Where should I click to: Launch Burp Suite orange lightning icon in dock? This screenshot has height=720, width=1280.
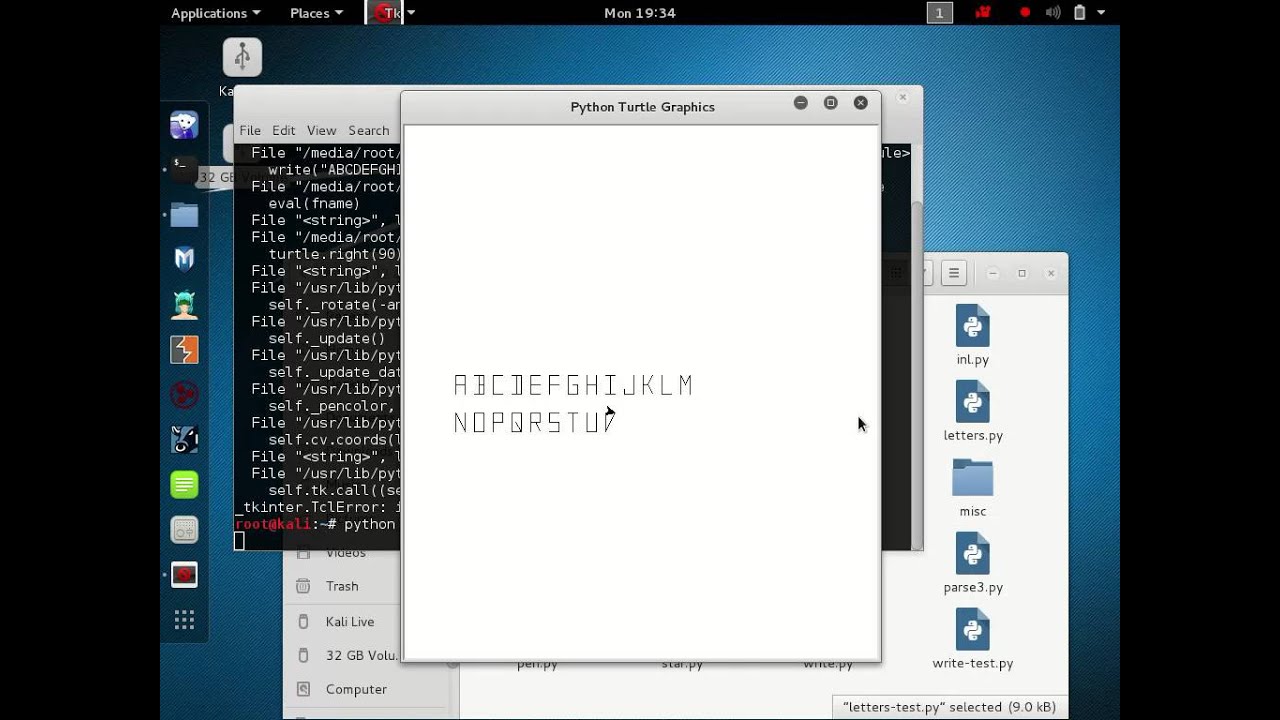tap(184, 350)
